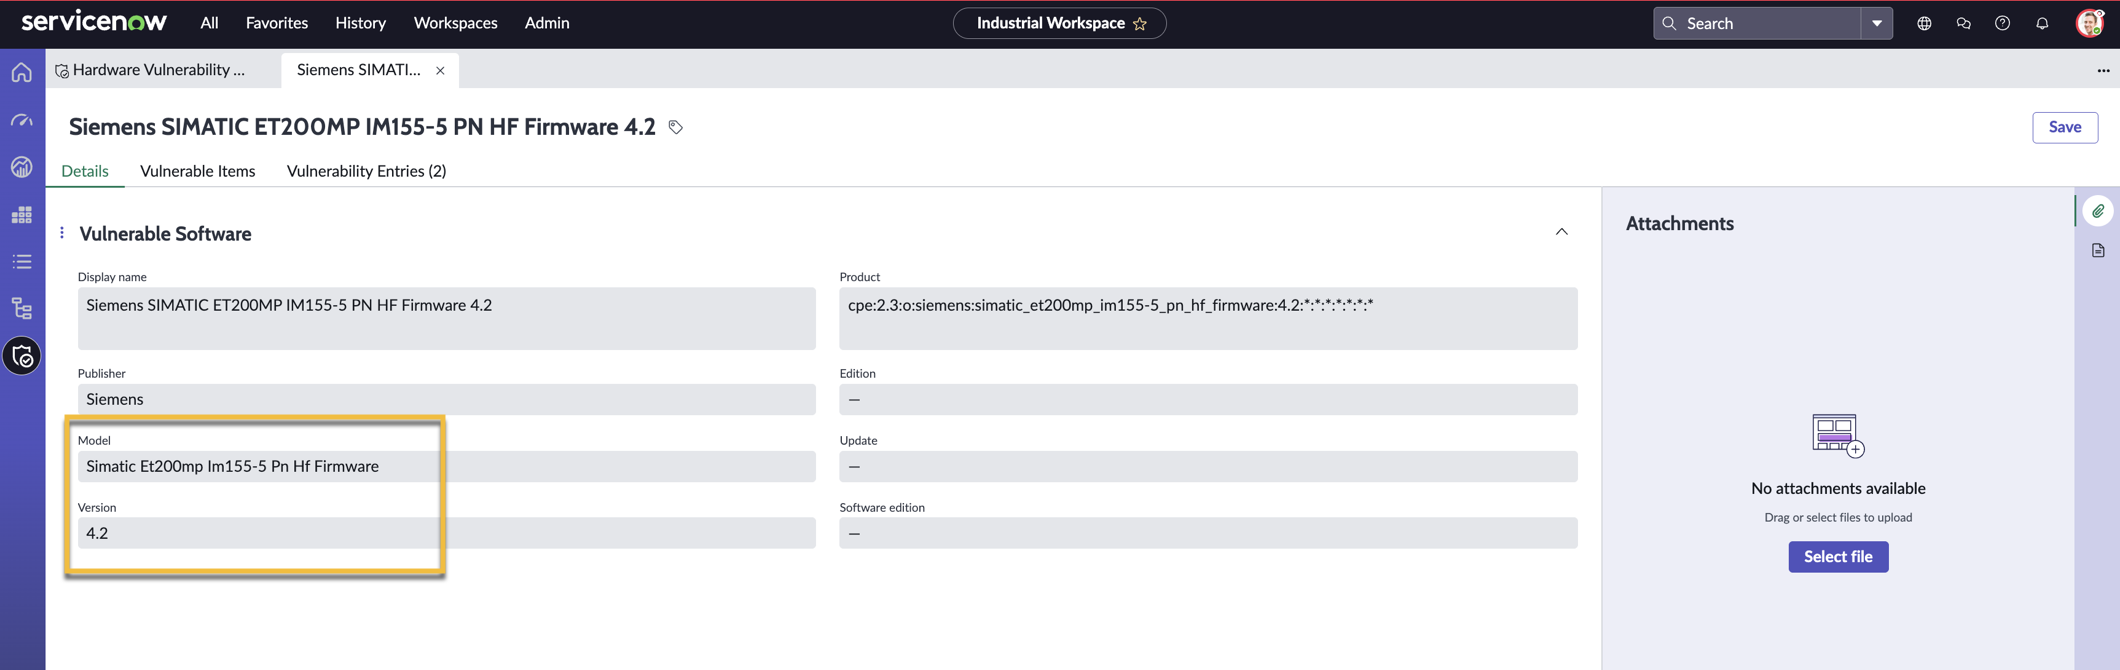
Task: Click the Save button
Action: tap(2064, 127)
